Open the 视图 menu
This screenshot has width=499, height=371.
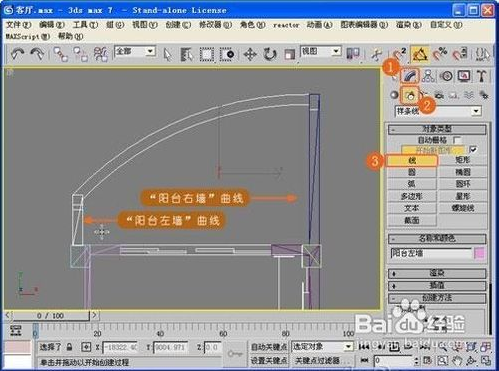[x=145, y=25]
